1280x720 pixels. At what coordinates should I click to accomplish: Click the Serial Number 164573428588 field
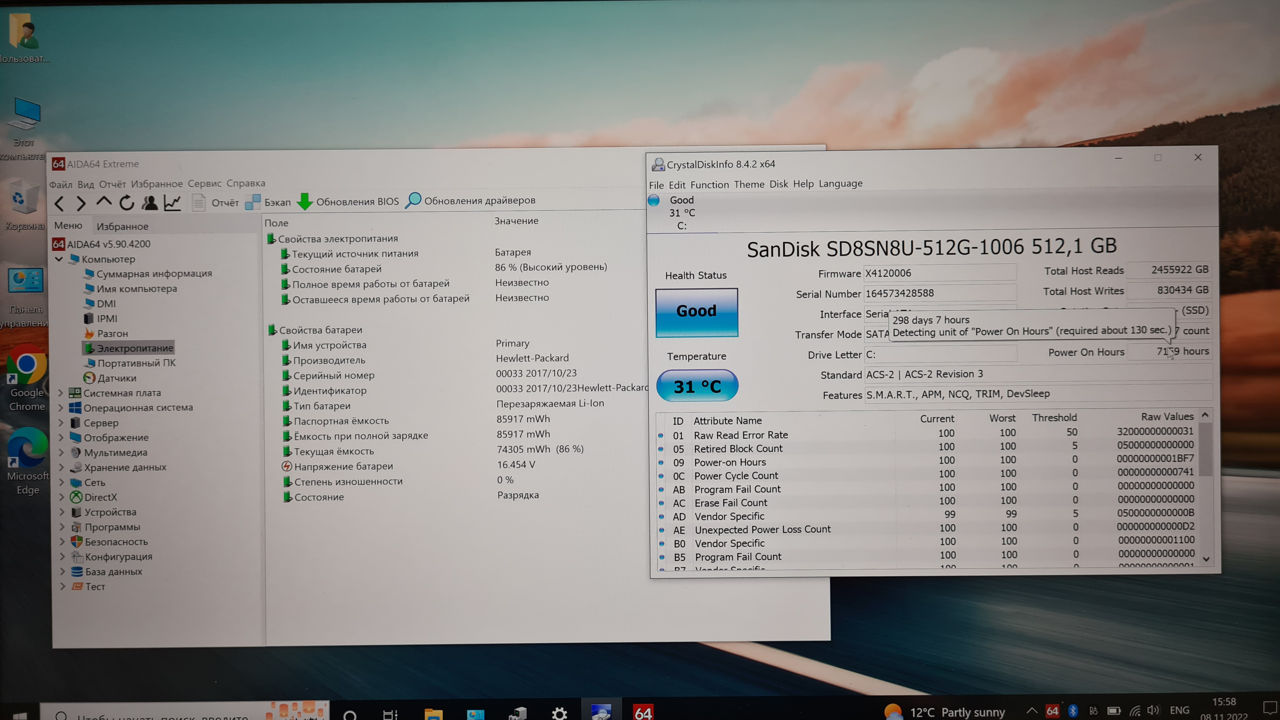click(x=940, y=294)
